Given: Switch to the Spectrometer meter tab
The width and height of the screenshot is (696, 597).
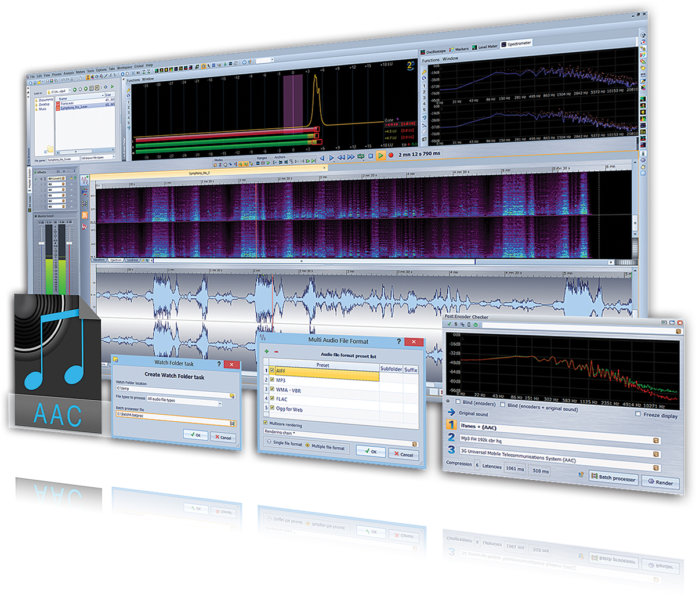Looking at the screenshot, I should pyautogui.click(x=516, y=43).
